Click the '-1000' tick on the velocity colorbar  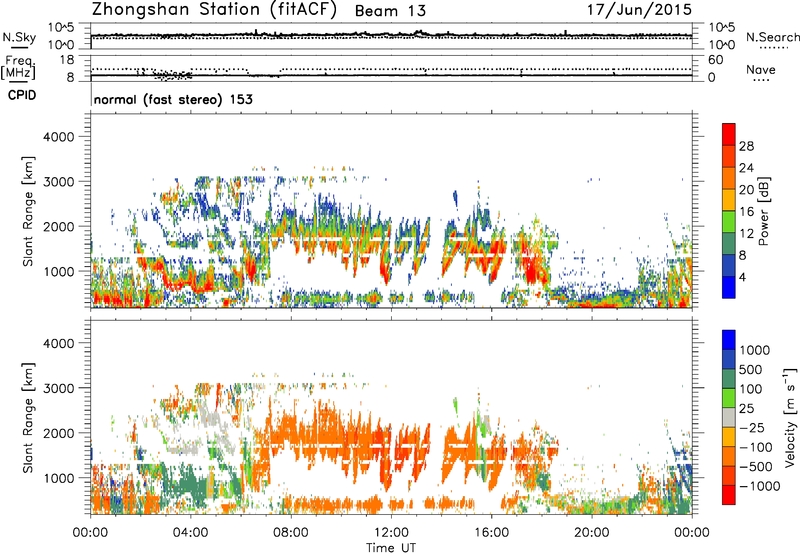[759, 486]
